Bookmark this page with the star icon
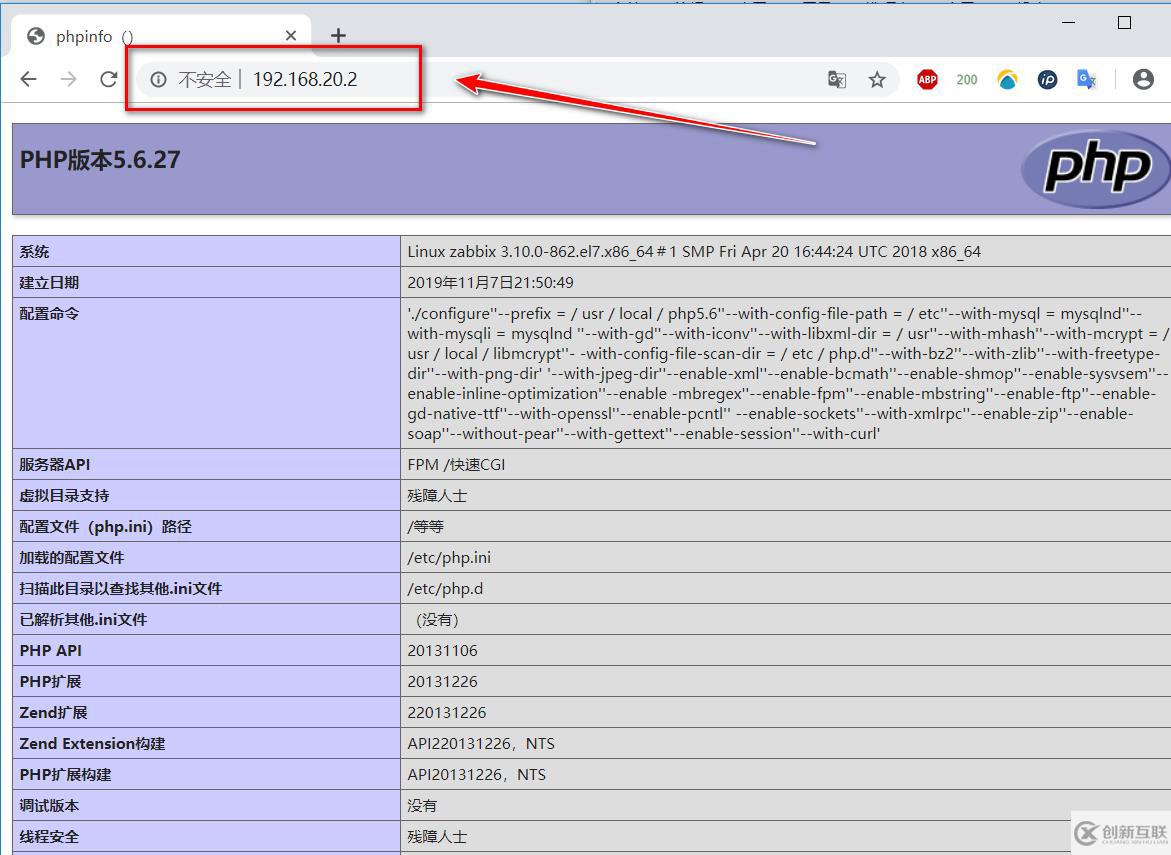1171x855 pixels. pos(877,79)
